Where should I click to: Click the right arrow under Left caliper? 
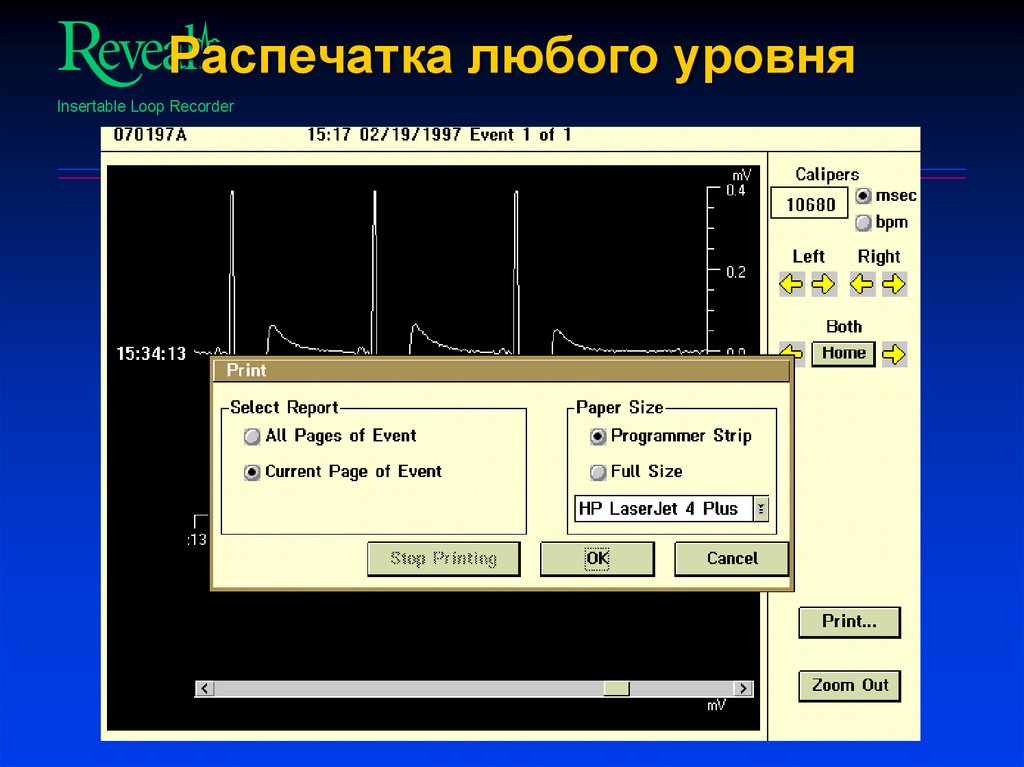coord(825,284)
